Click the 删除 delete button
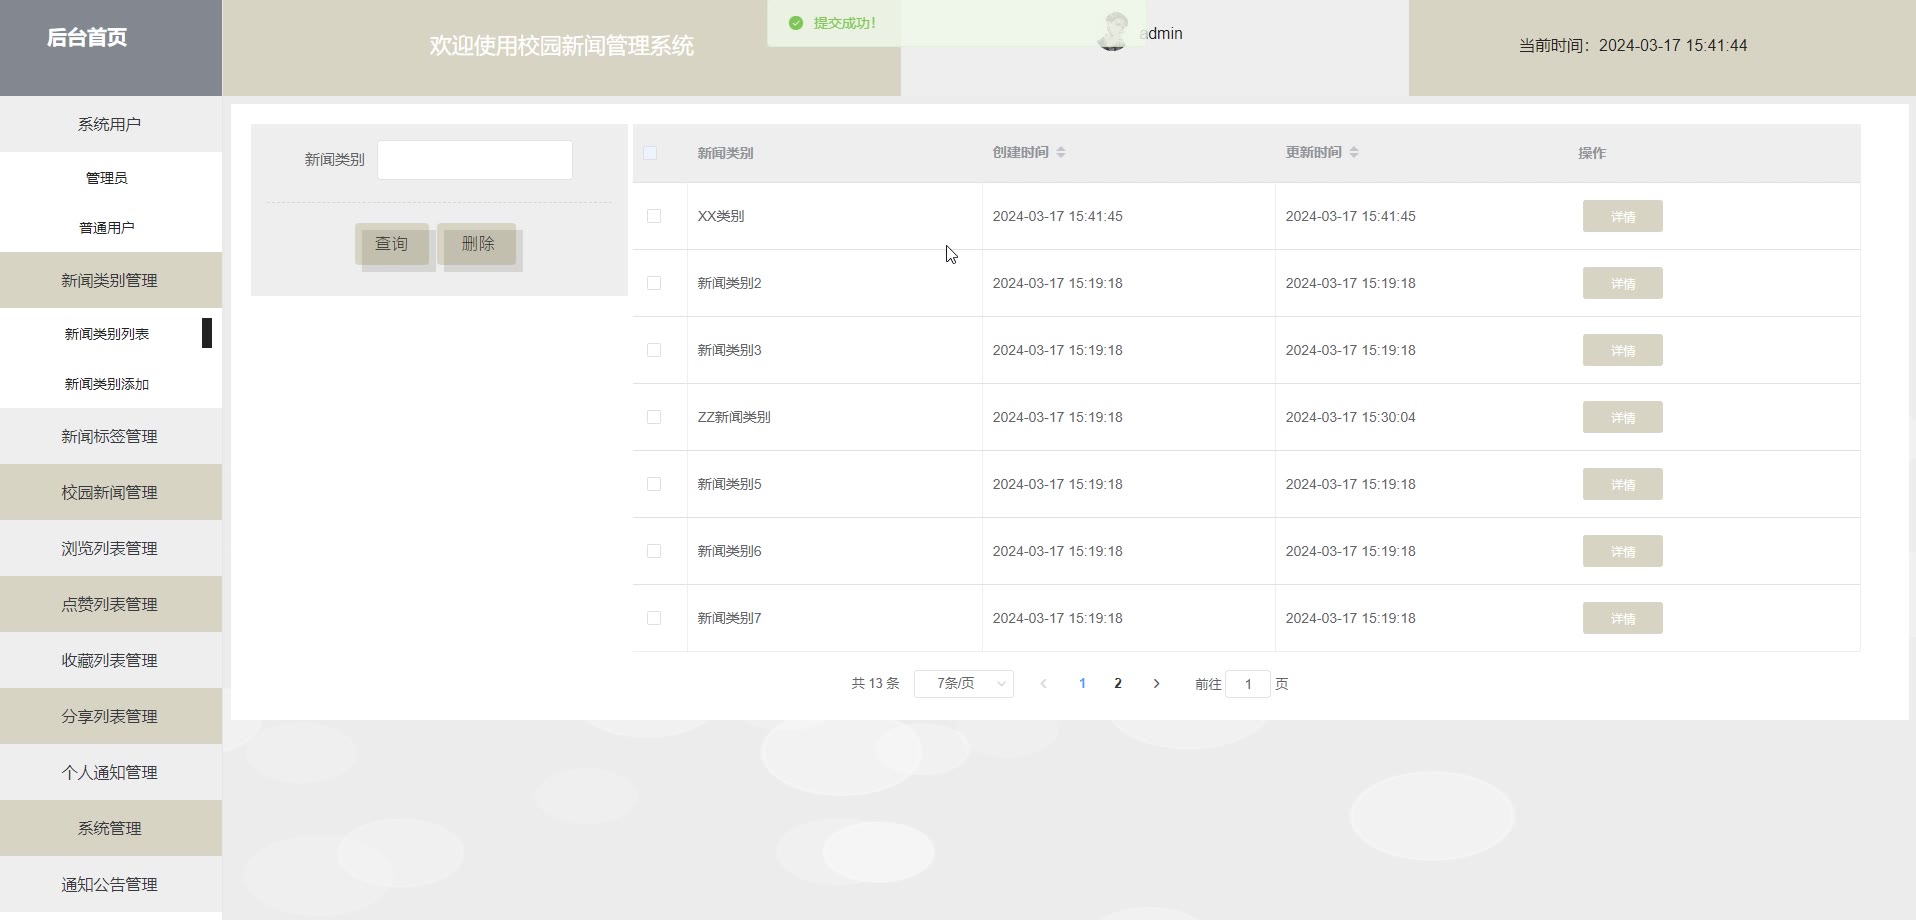Image resolution: width=1916 pixels, height=920 pixels. (478, 244)
